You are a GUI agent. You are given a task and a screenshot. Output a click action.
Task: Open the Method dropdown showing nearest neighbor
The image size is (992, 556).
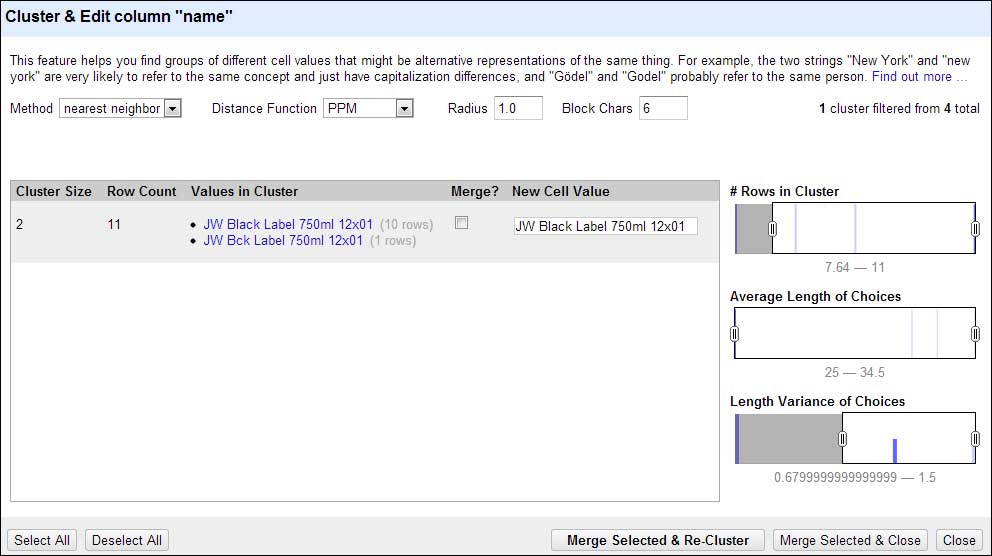(x=120, y=108)
